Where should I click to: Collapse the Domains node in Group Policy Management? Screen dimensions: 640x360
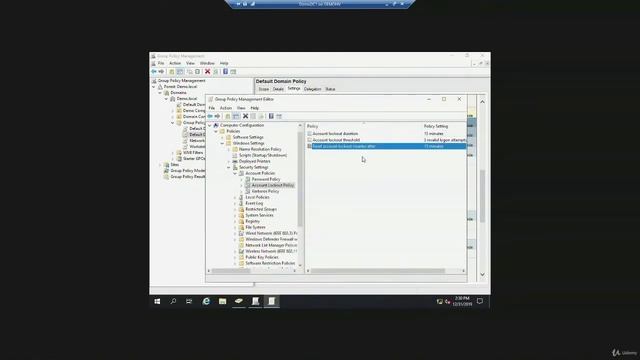[x=160, y=93]
